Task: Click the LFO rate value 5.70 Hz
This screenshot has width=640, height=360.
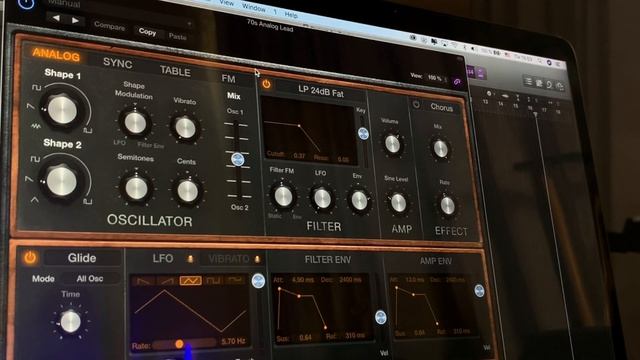Action: tap(233, 342)
